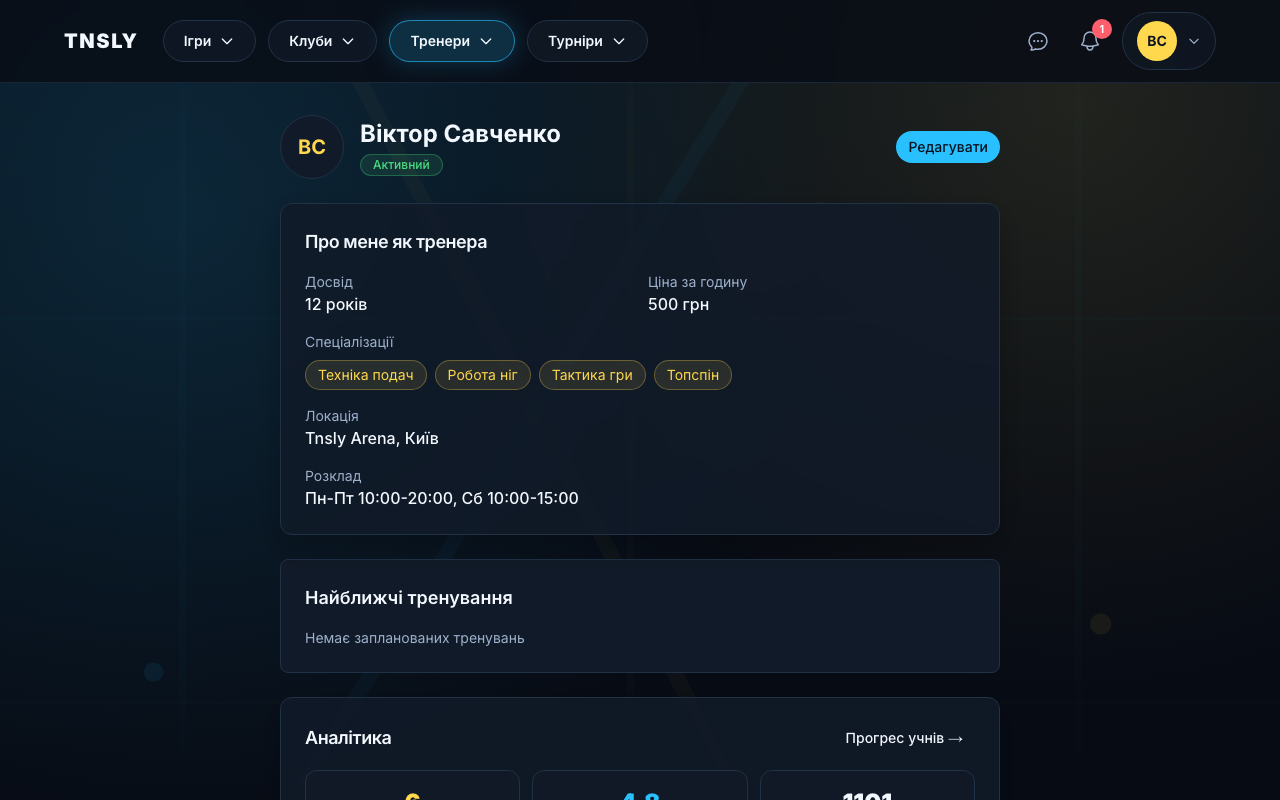Click the yellow BC avatar in header

(x=1156, y=41)
